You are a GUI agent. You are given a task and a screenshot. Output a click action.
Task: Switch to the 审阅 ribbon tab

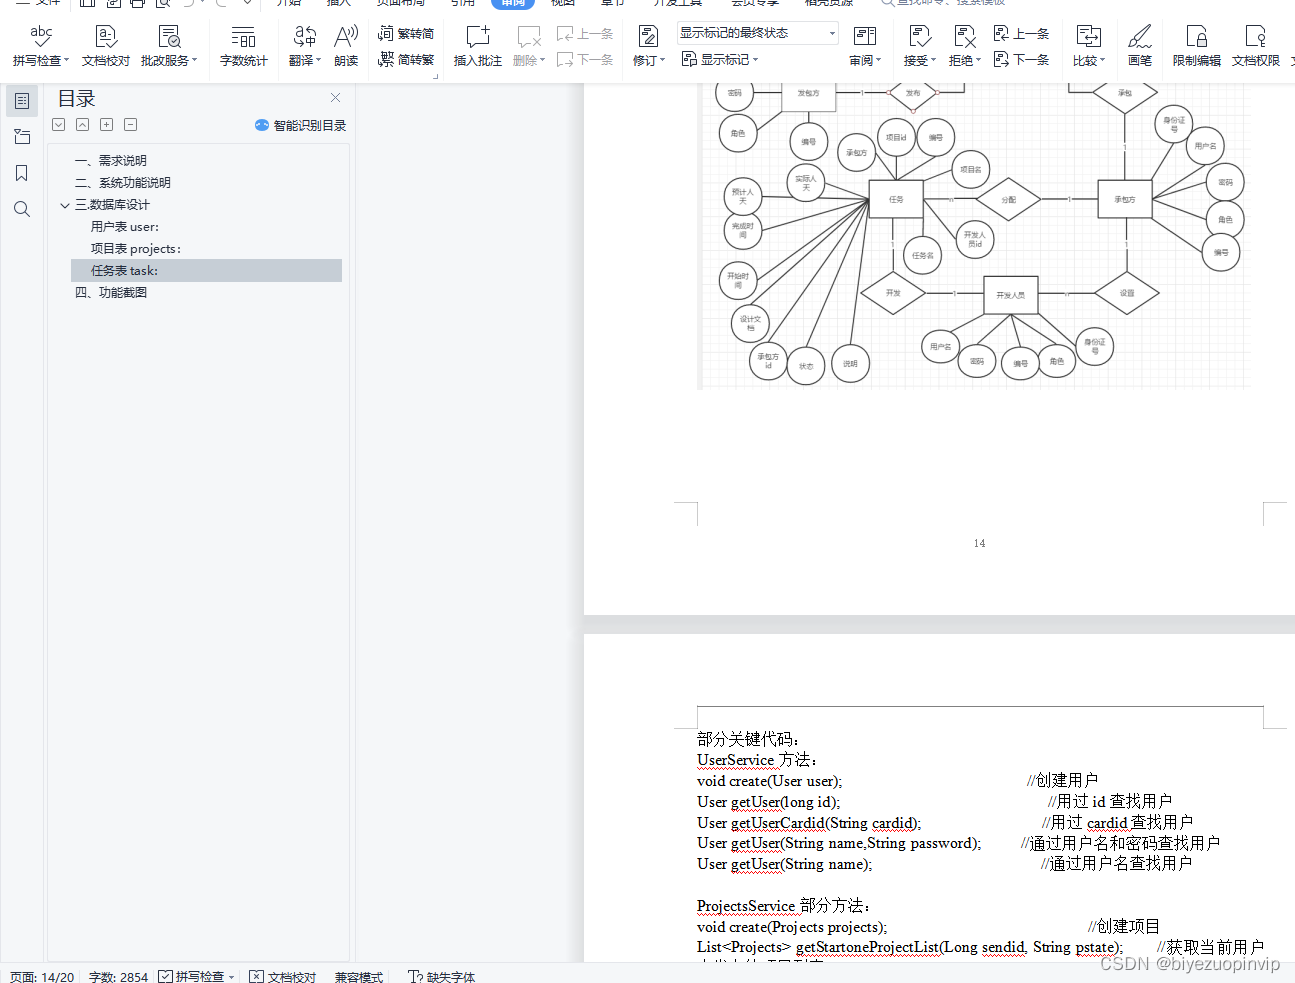[x=513, y=3]
